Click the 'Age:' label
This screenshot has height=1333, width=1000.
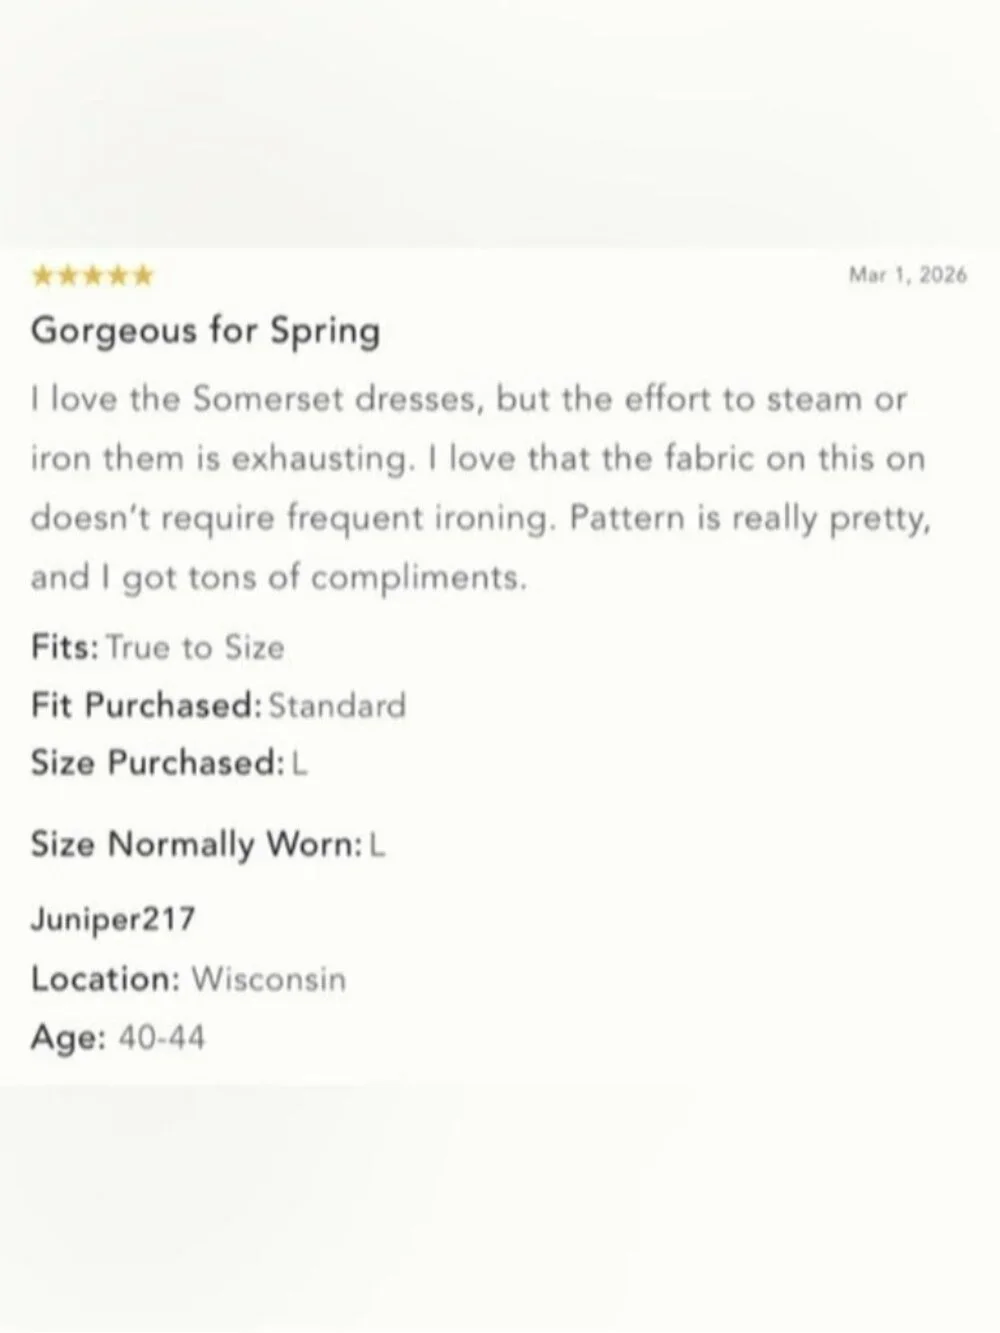pyautogui.click(x=67, y=1037)
